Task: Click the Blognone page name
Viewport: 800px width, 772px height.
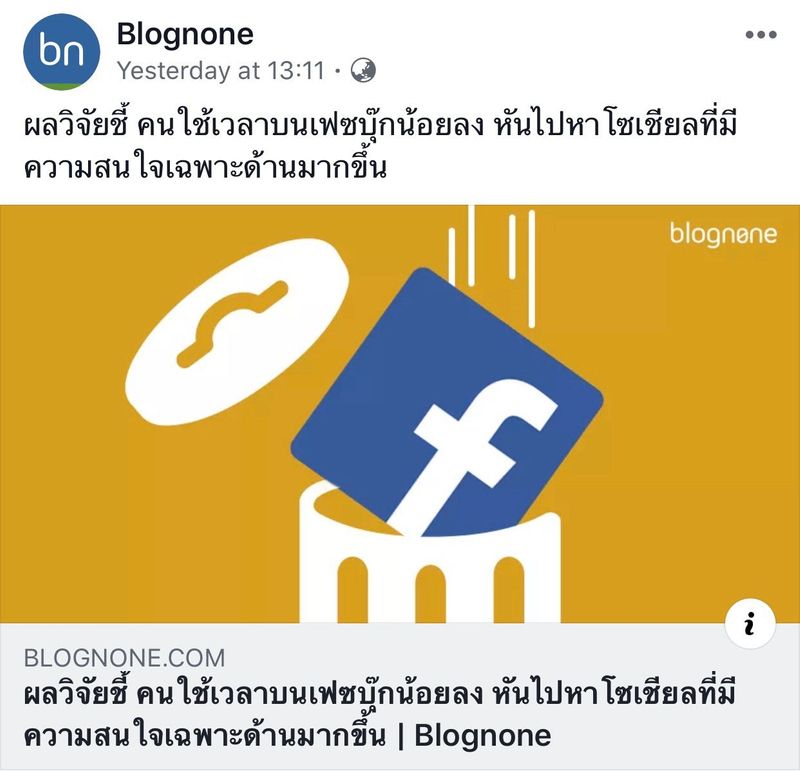Action: point(185,34)
